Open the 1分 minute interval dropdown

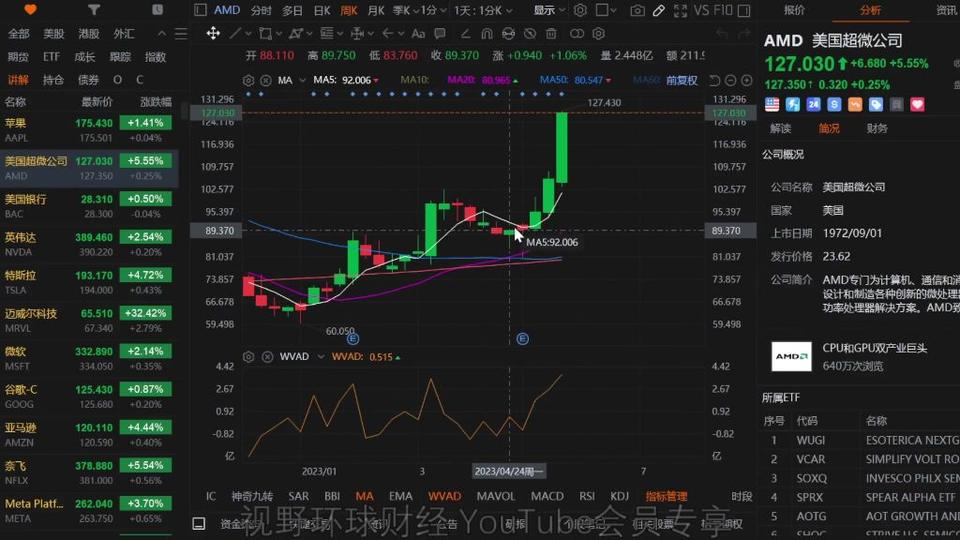(434, 10)
